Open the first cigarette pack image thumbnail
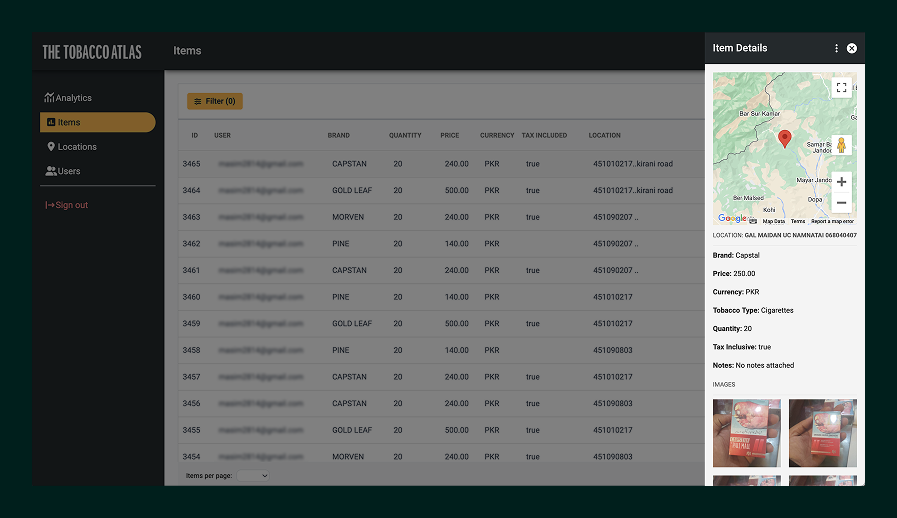 tap(747, 433)
